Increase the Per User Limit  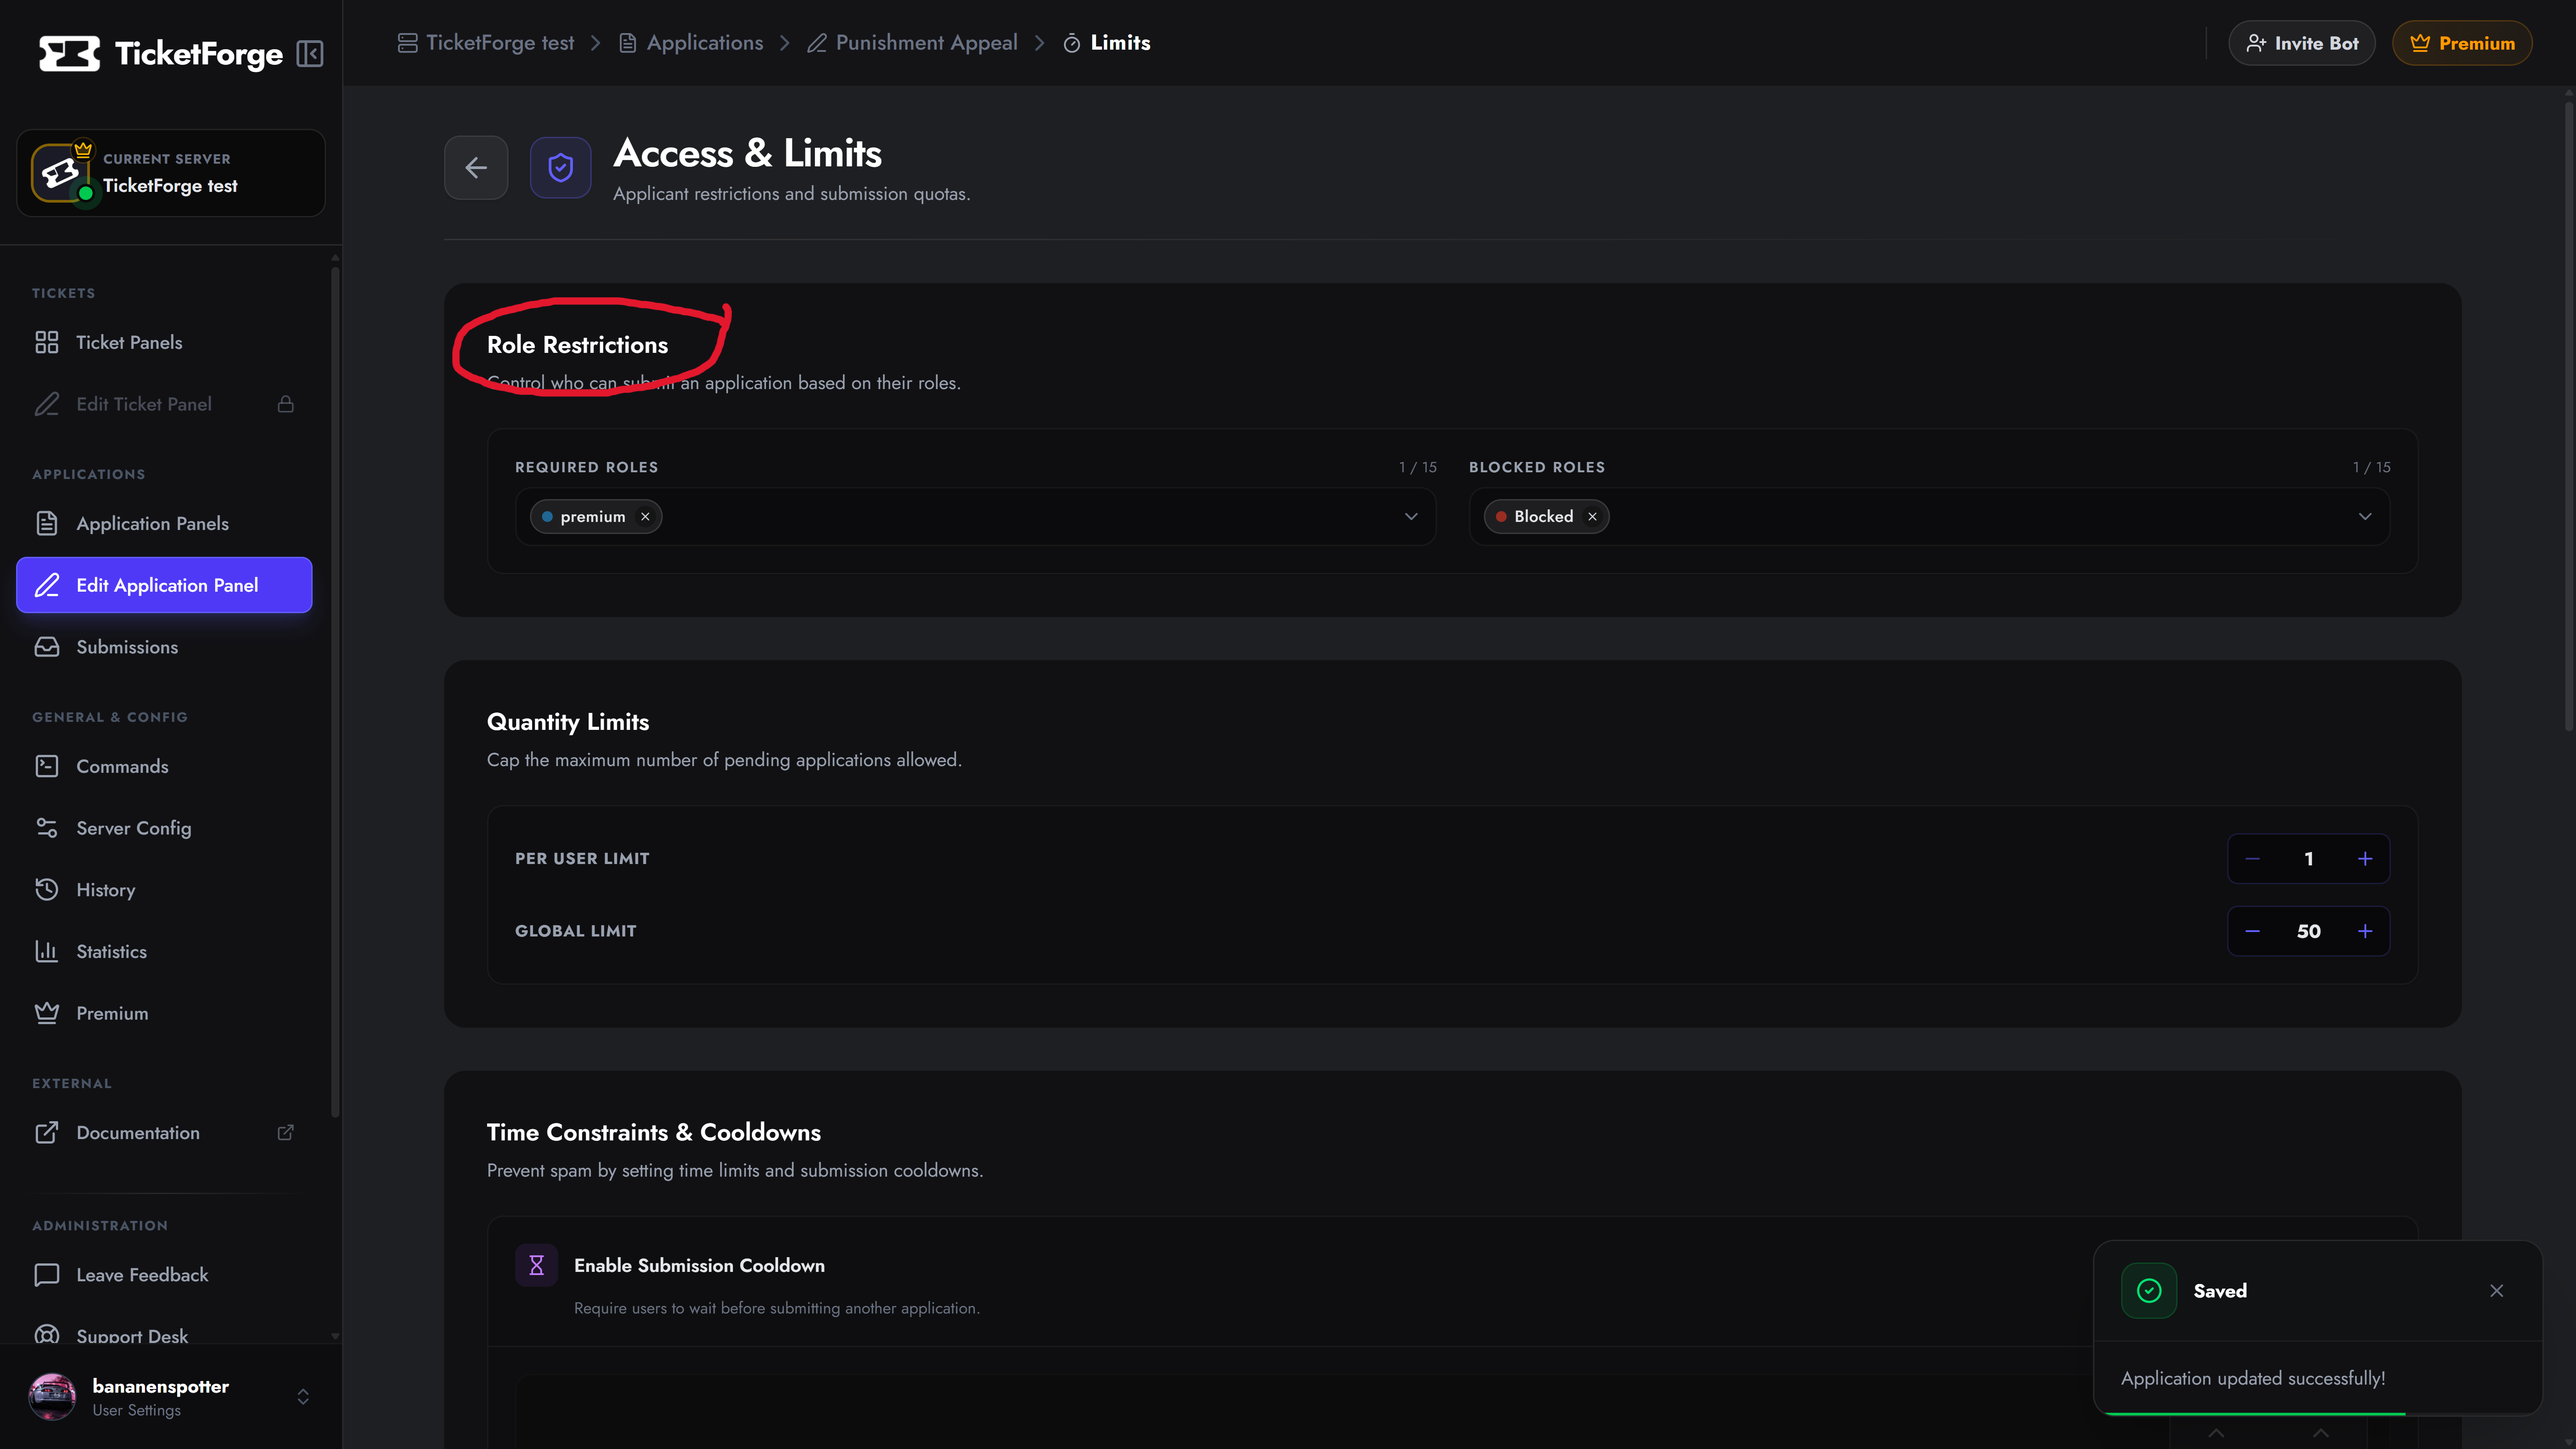click(x=2365, y=859)
